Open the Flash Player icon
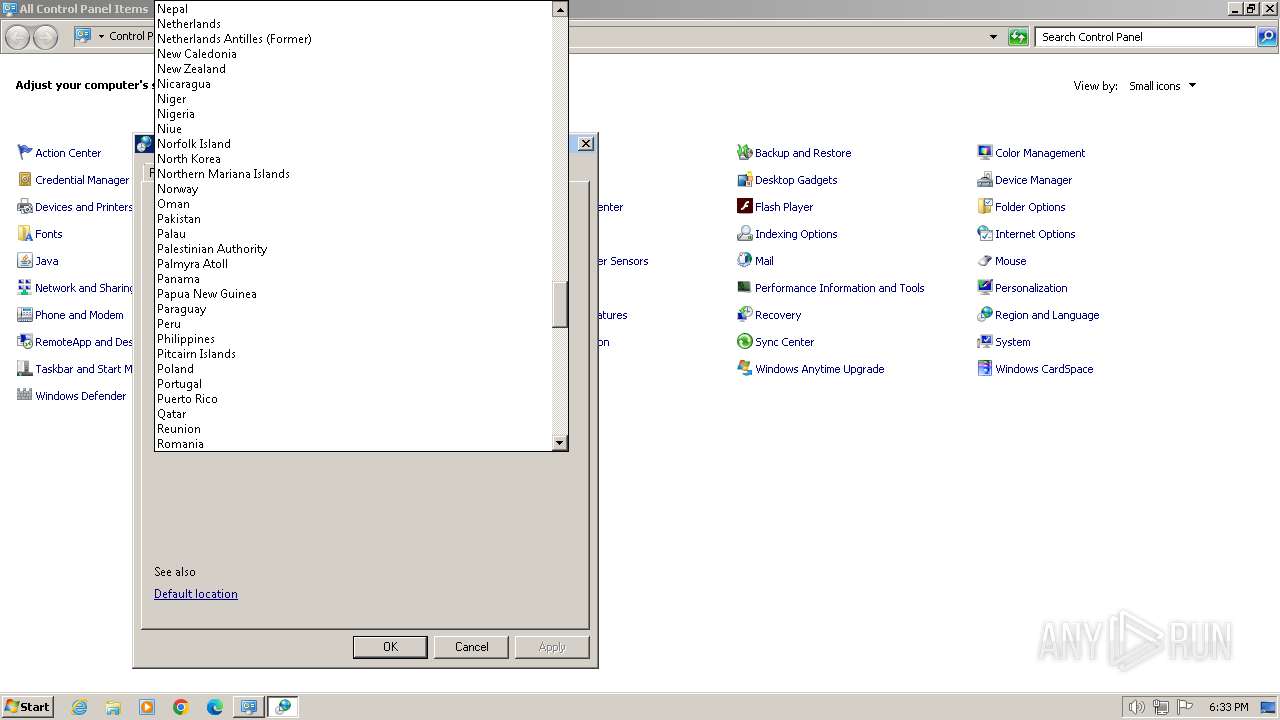The width and height of the screenshot is (1280, 720). (x=744, y=207)
